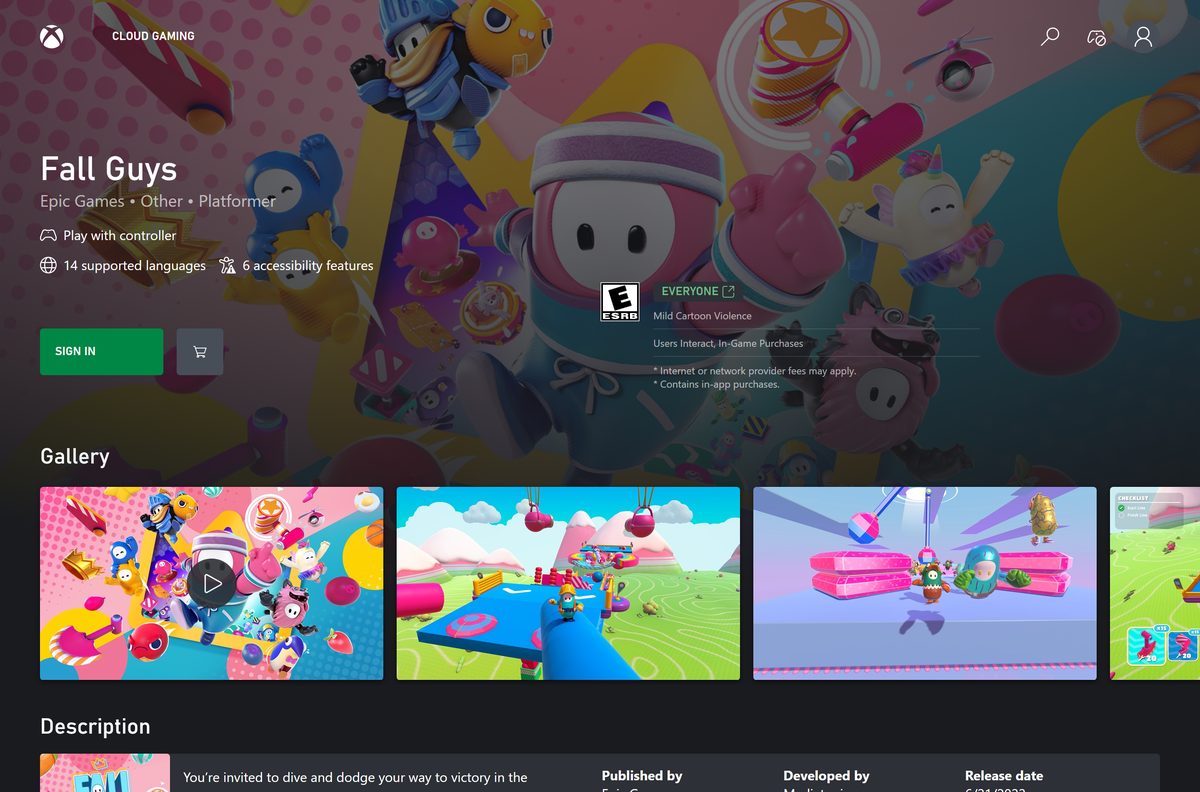Click the accessibility figure icon

(x=227, y=266)
